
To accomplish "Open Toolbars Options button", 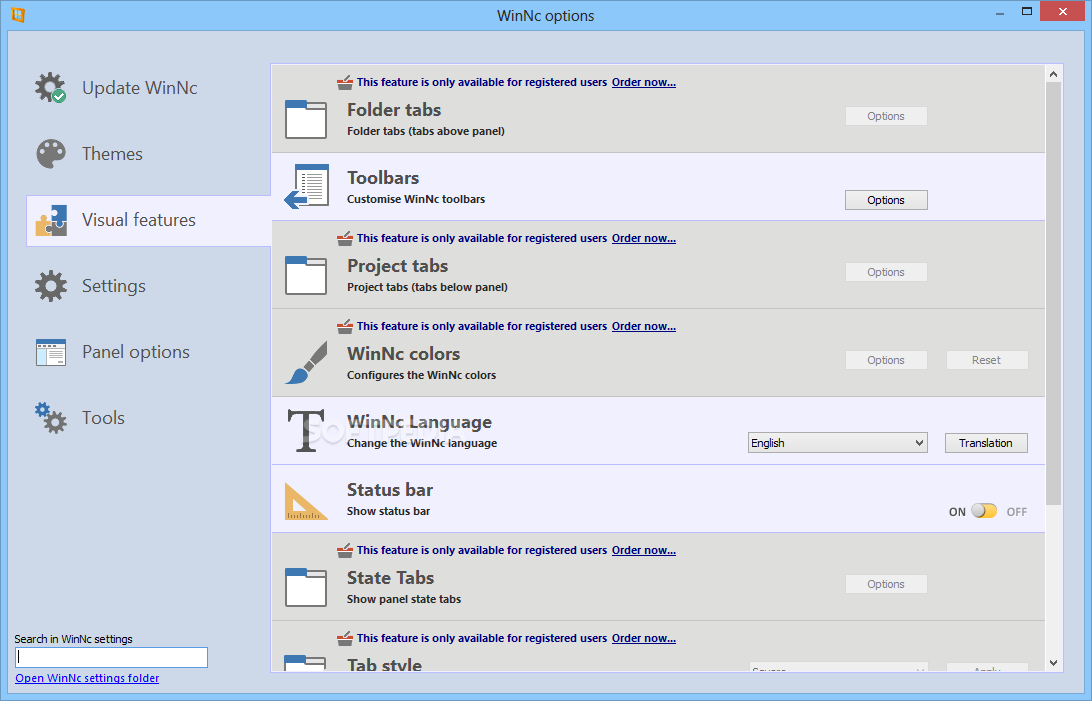I will click(886, 200).
